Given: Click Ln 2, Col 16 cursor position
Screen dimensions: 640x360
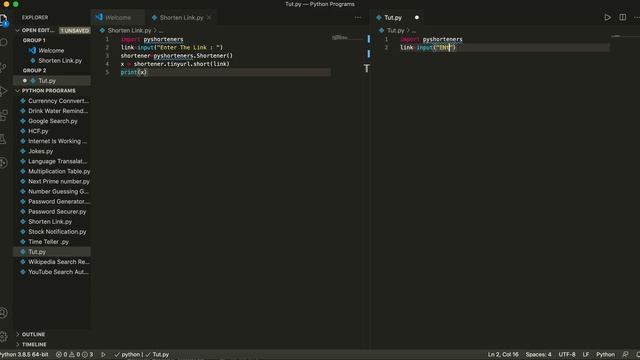Looking at the screenshot, I should (x=503, y=355).
